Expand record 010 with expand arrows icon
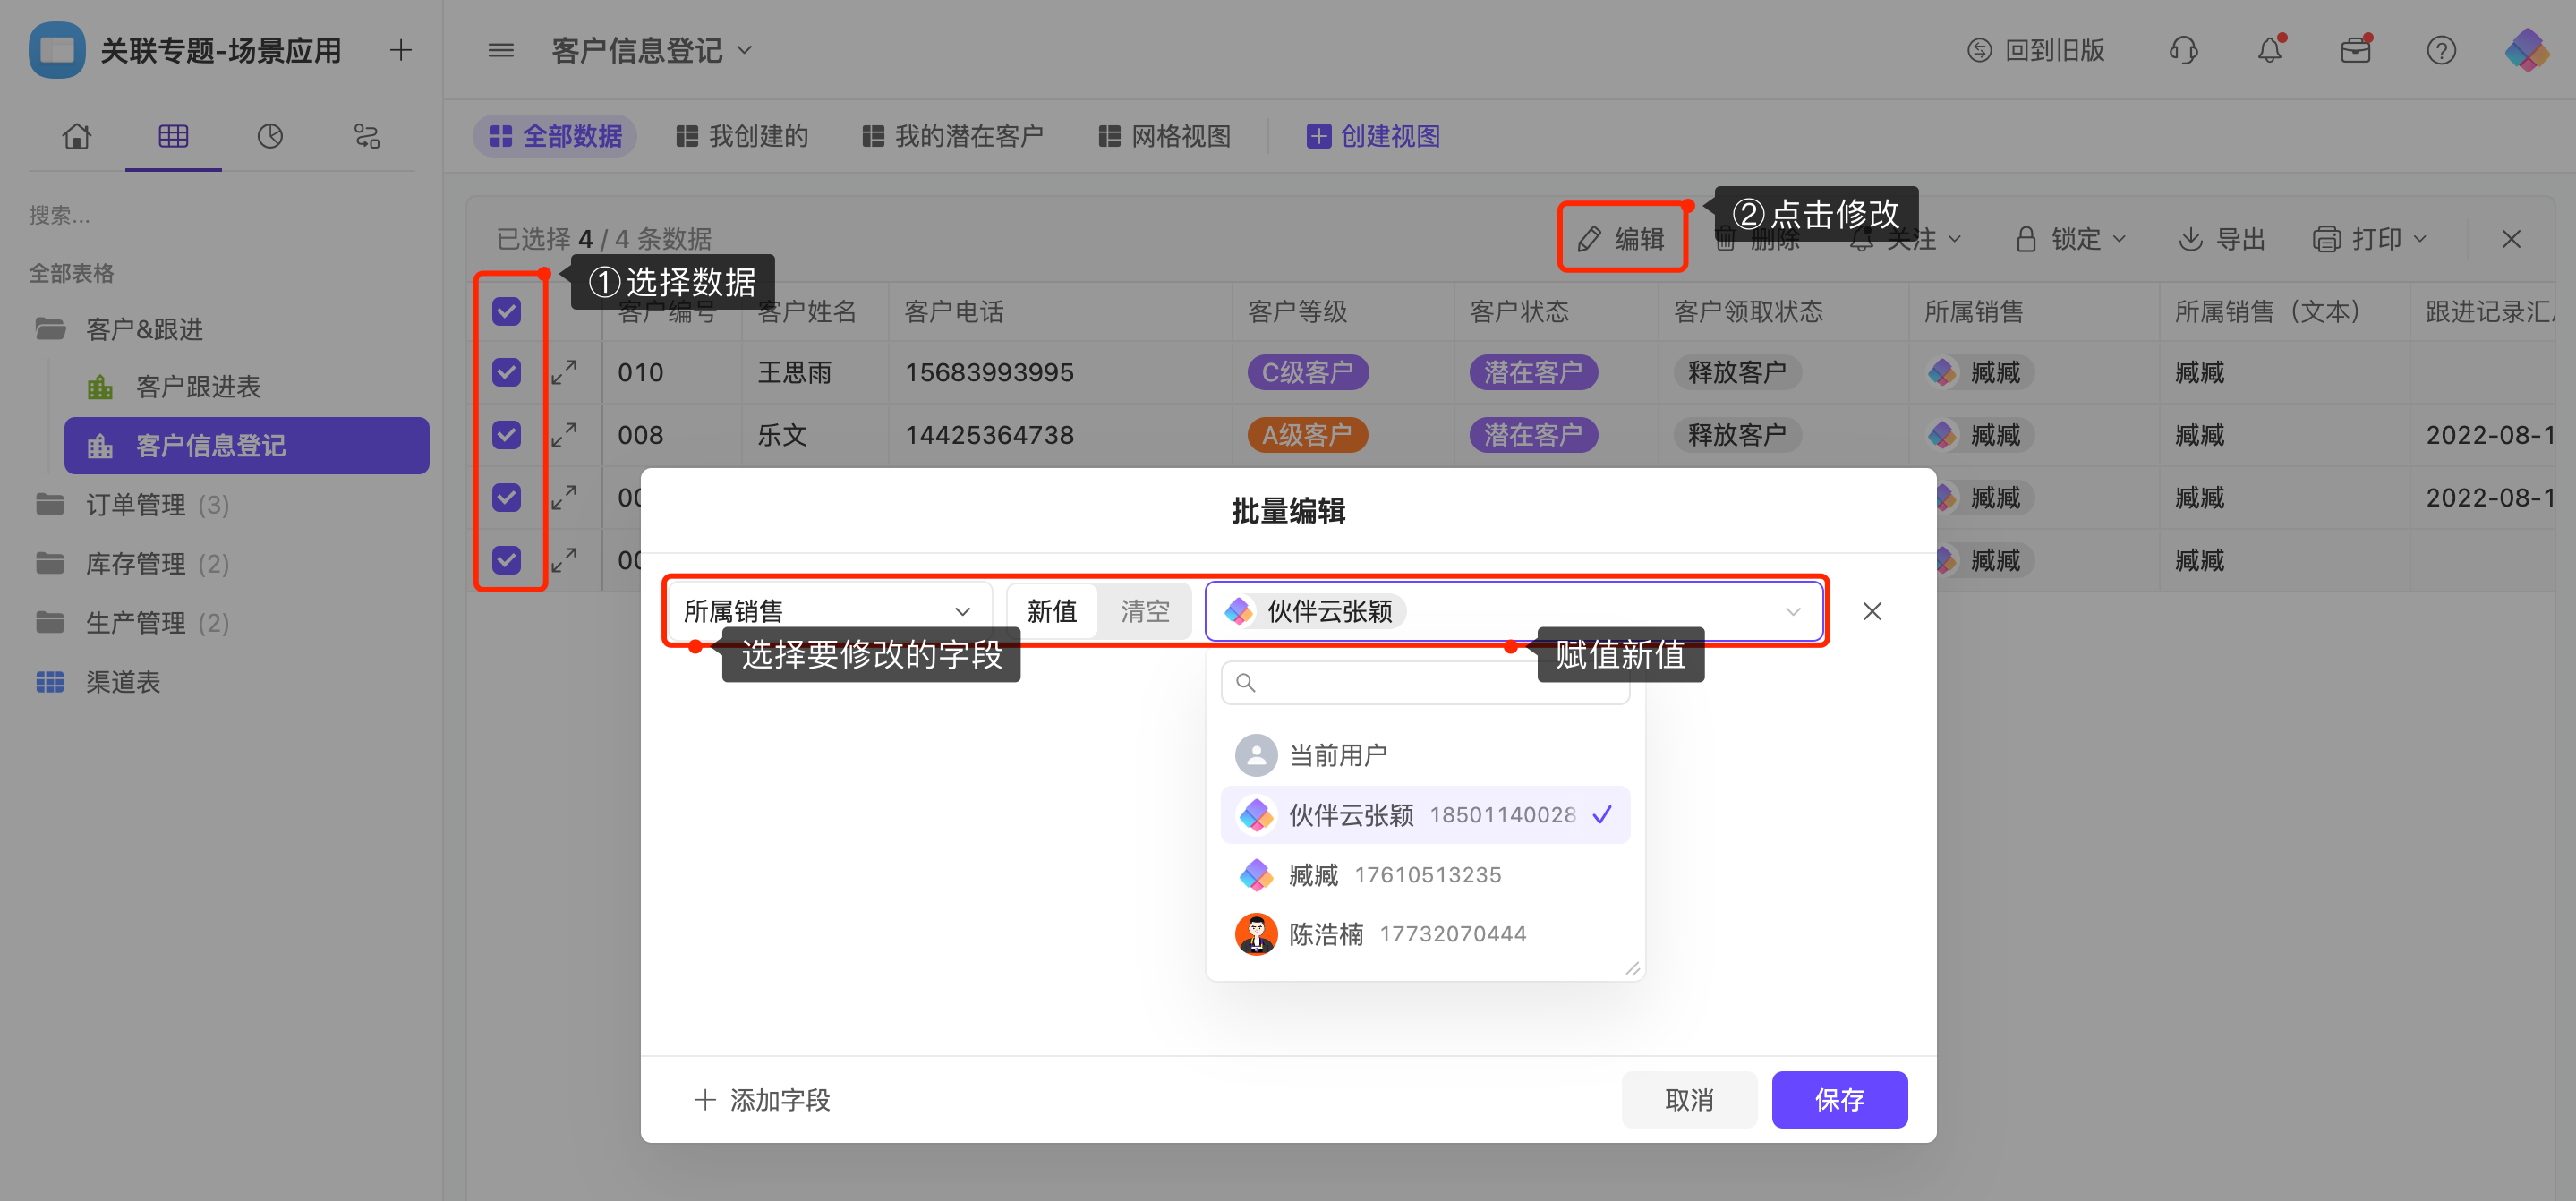2576x1201 pixels. point(564,372)
